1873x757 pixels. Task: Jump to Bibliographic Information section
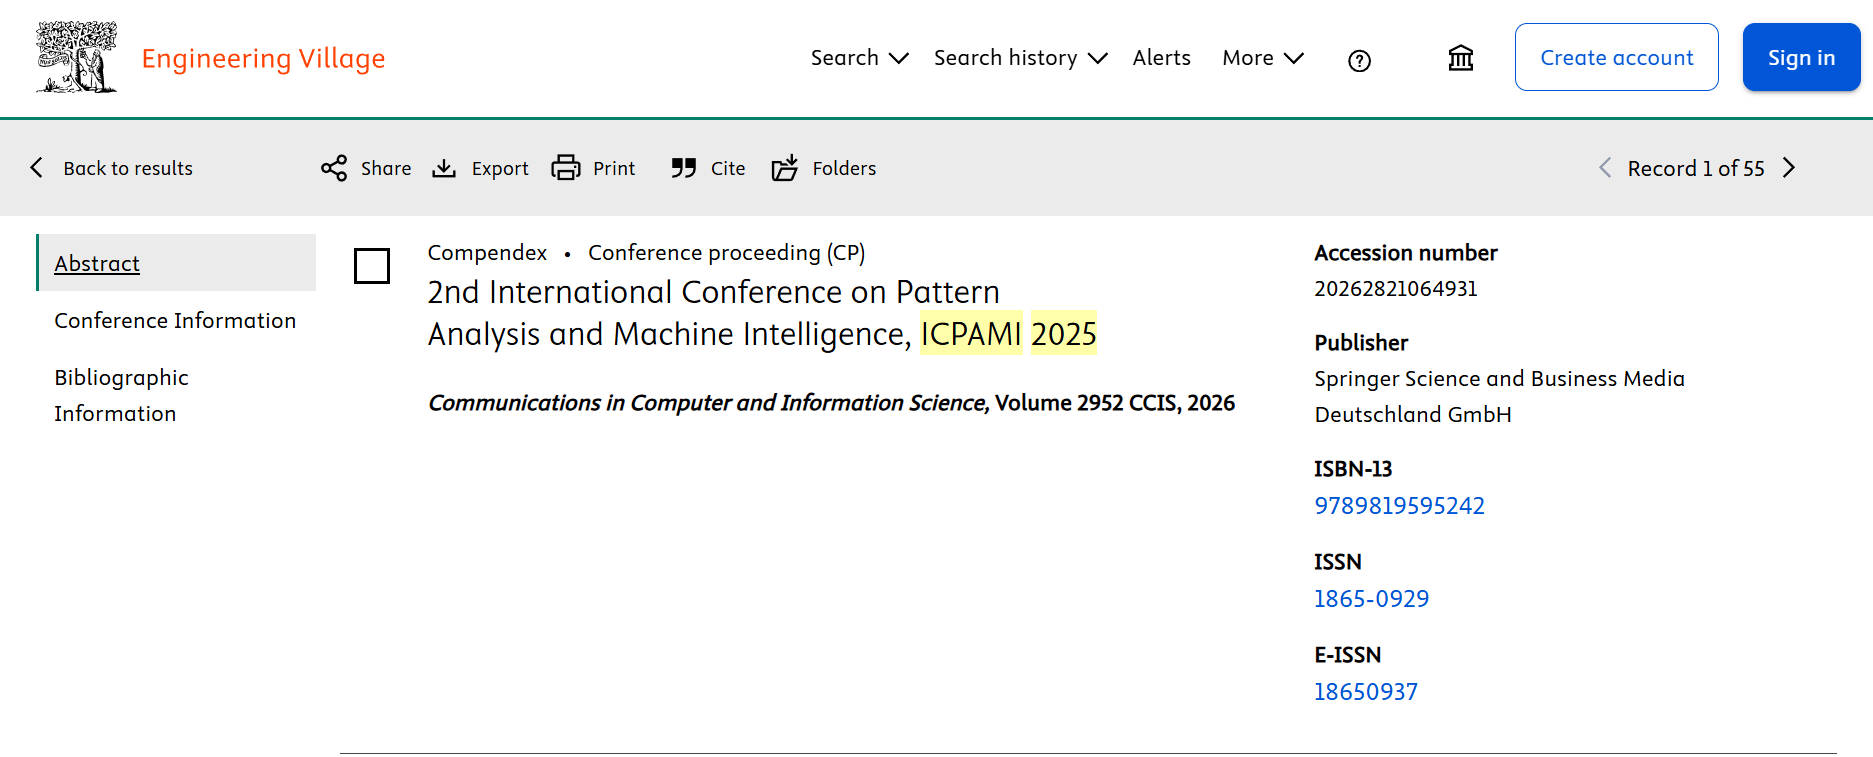click(x=121, y=395)
